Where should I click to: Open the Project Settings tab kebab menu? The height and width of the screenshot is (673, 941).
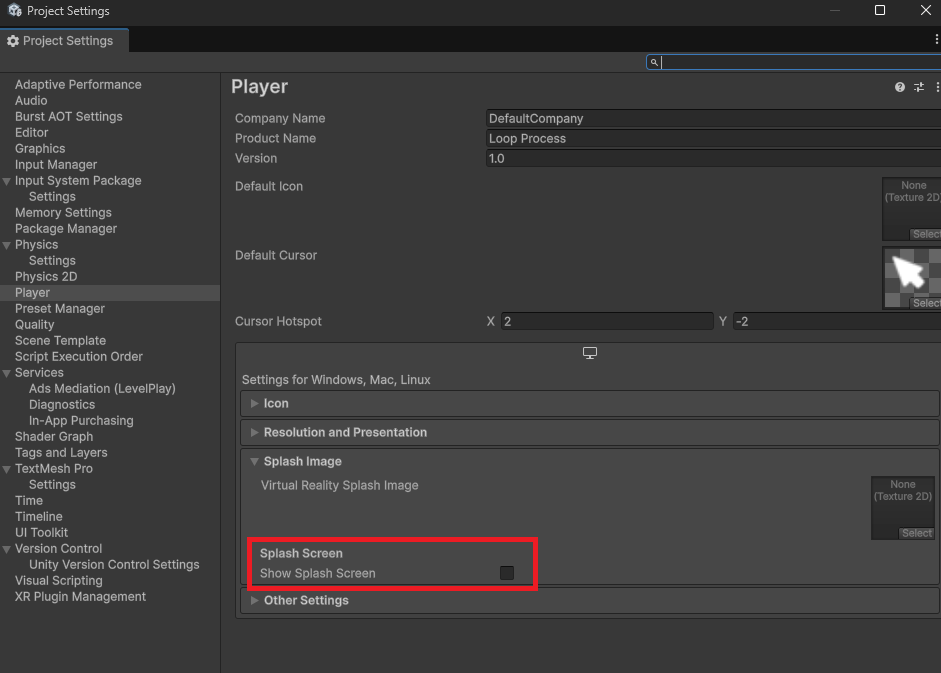[x=936, y=39]
